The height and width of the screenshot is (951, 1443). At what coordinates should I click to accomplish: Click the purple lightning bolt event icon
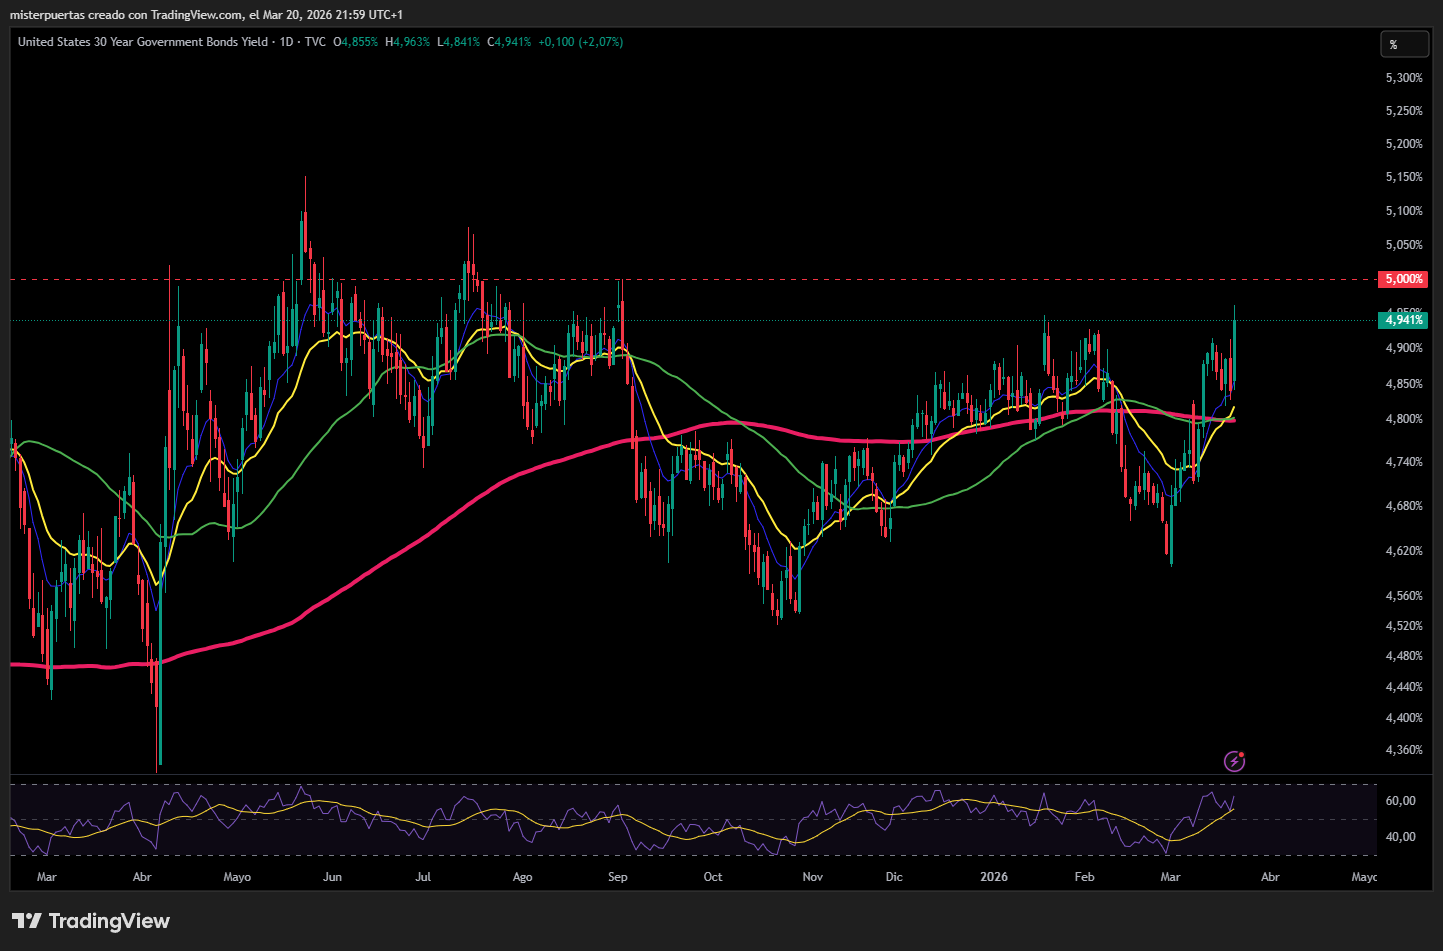pyautogui.click(x=1235, y=762)
